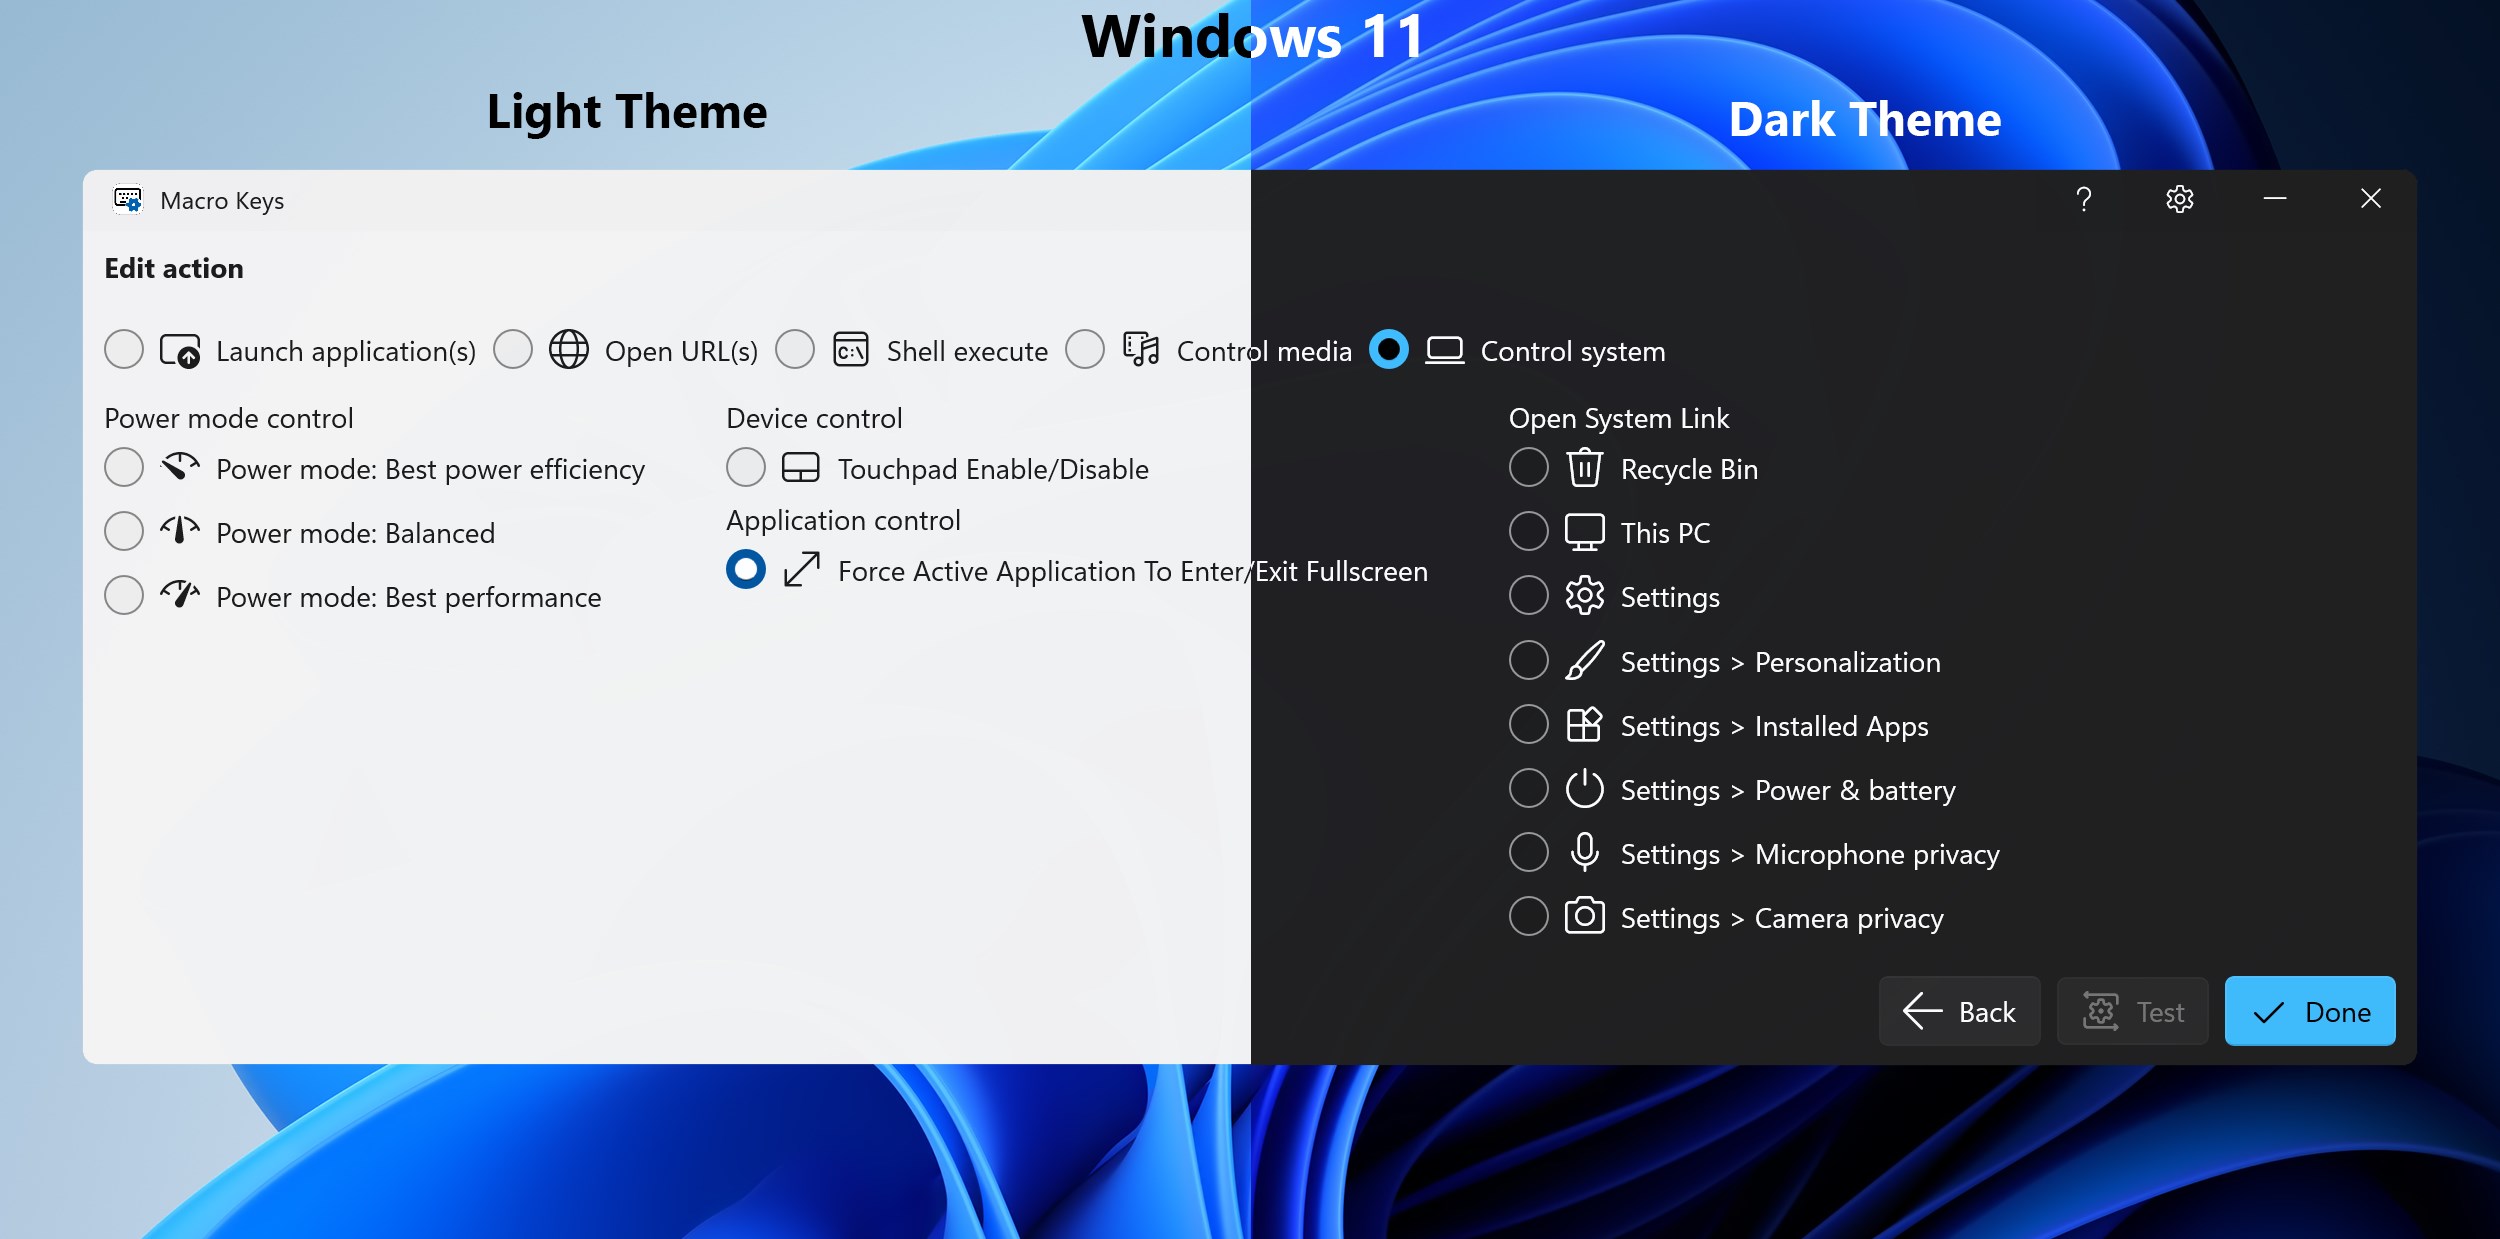This screenshot has width=2500, height=1239.
Task: Click the Microphone privacy mic icon
Action: click(x=1585, y=852)
